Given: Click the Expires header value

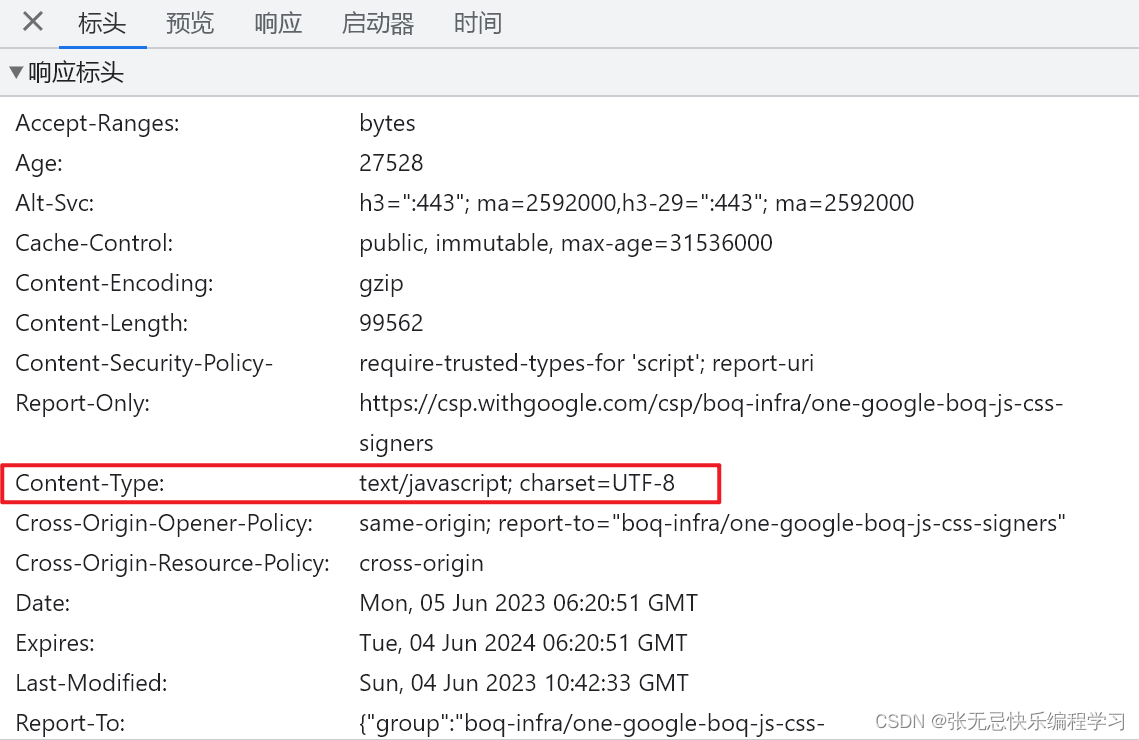Looking at the screenshot, I should 523,642.
